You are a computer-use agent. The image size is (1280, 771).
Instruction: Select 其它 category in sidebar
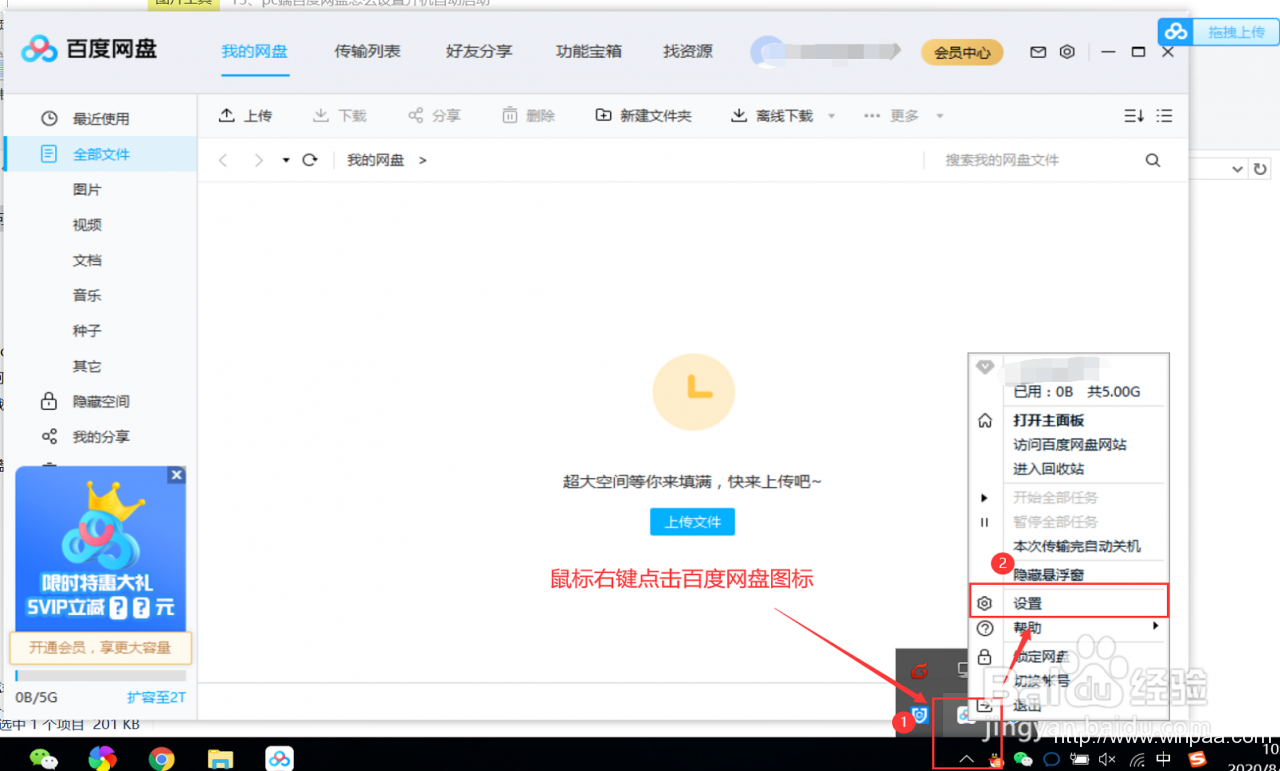tap(87, 366)
